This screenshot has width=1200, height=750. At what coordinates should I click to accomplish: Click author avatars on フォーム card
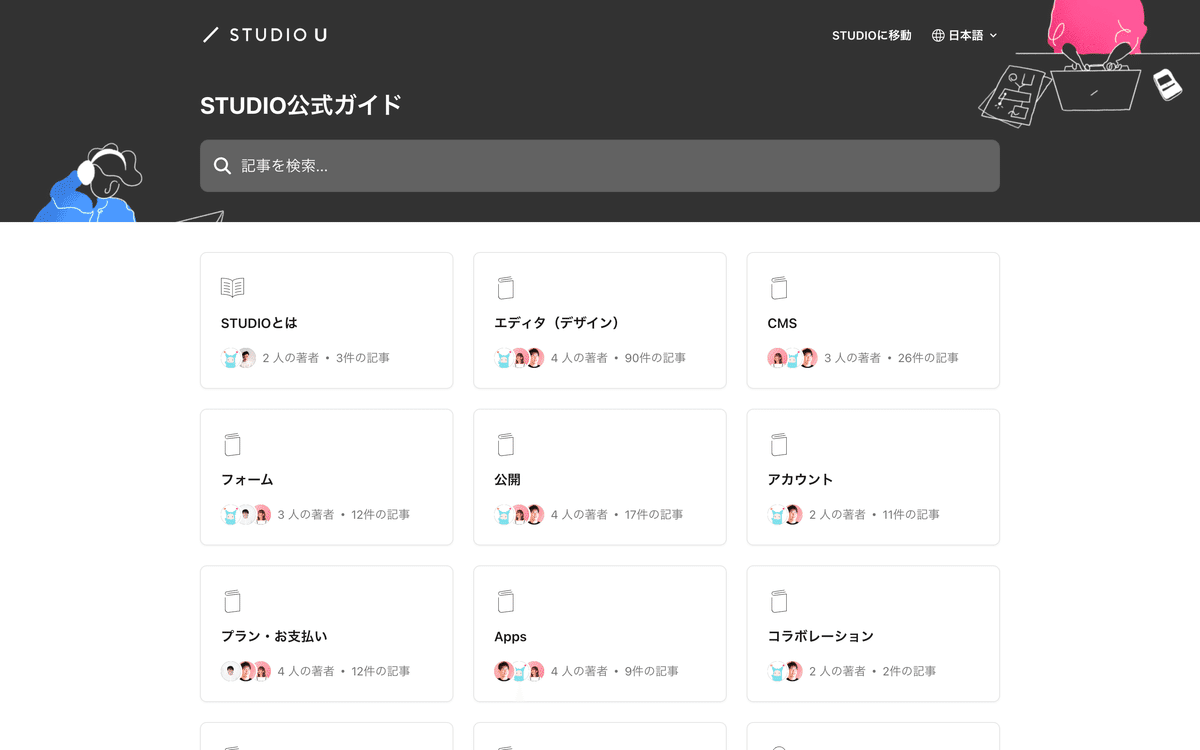point(246,515)
